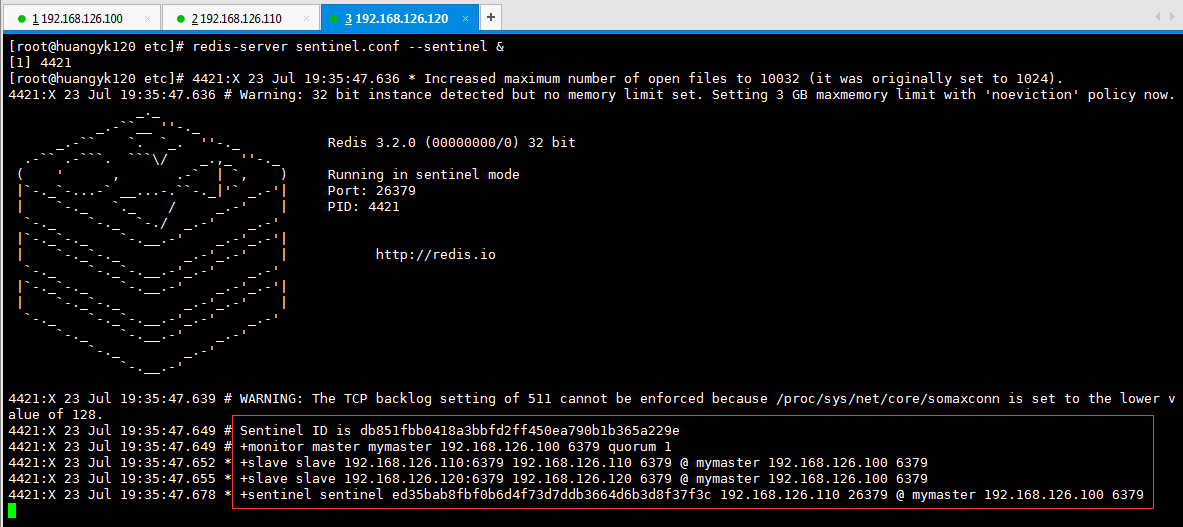Click the 'redis-server sentinel.conf --sentinel &' command
Viewport: 1183px width, 527px height.
click(x=349, y=47)
